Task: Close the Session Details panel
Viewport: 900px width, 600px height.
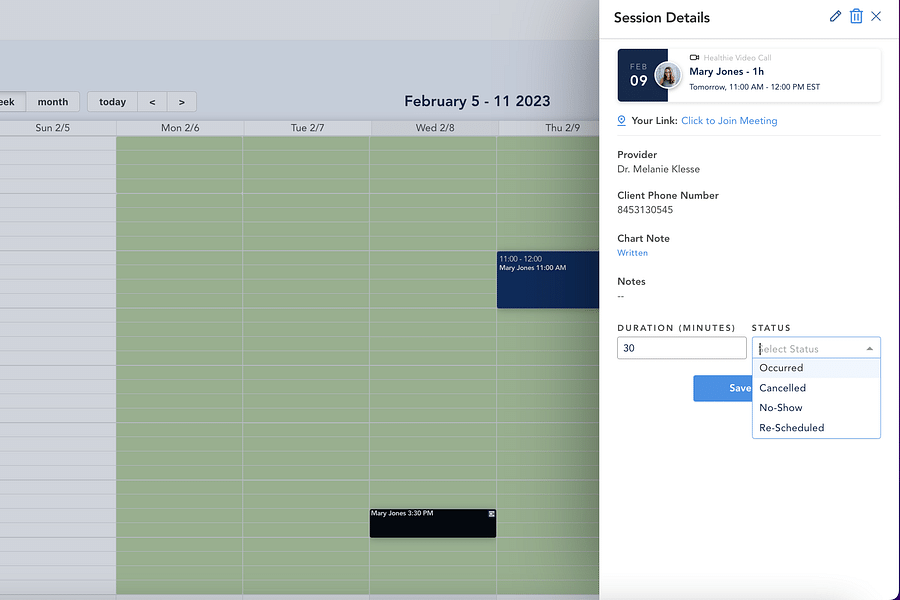Action: point(877,16)
